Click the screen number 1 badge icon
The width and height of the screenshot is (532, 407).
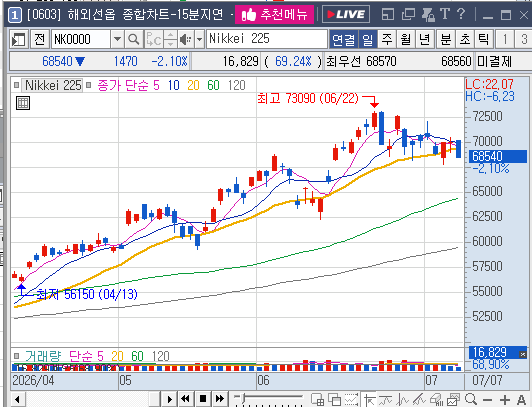pos(15,15)
